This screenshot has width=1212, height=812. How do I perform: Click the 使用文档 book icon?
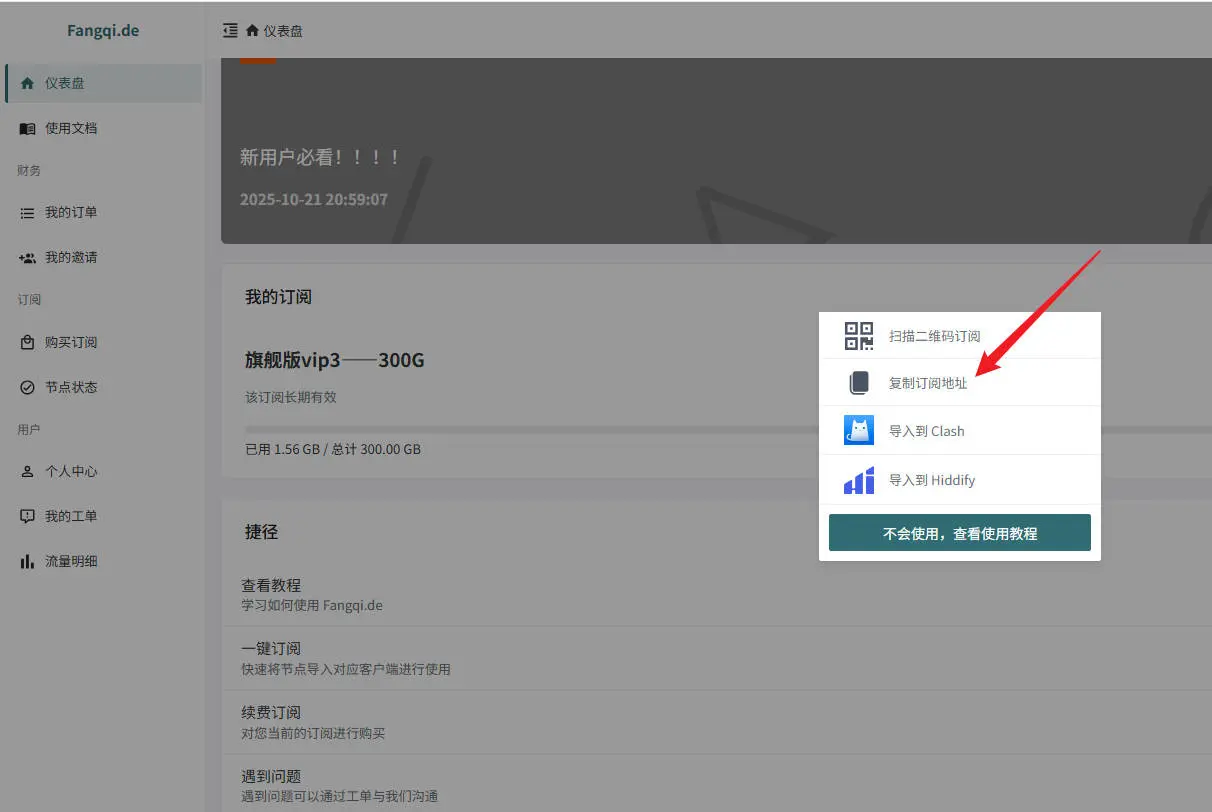27,128
